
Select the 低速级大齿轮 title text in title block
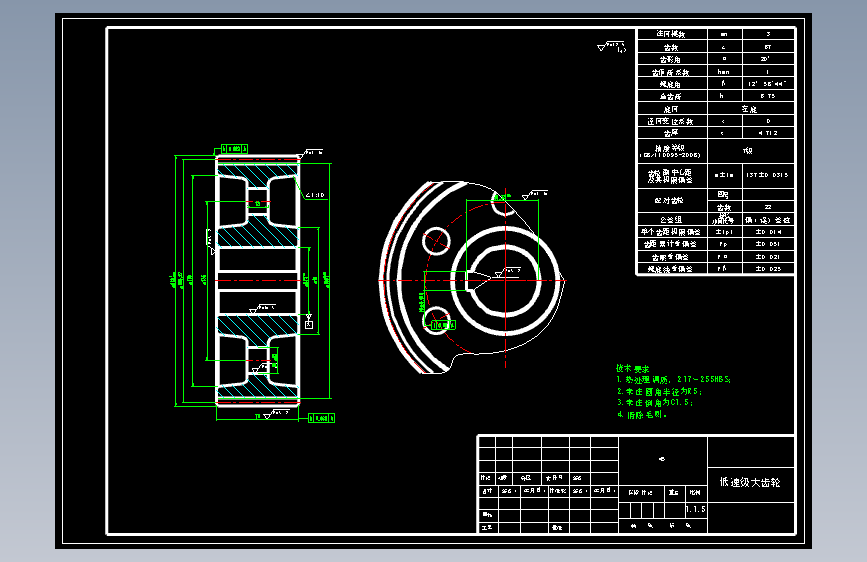click(x=750, y=482)
